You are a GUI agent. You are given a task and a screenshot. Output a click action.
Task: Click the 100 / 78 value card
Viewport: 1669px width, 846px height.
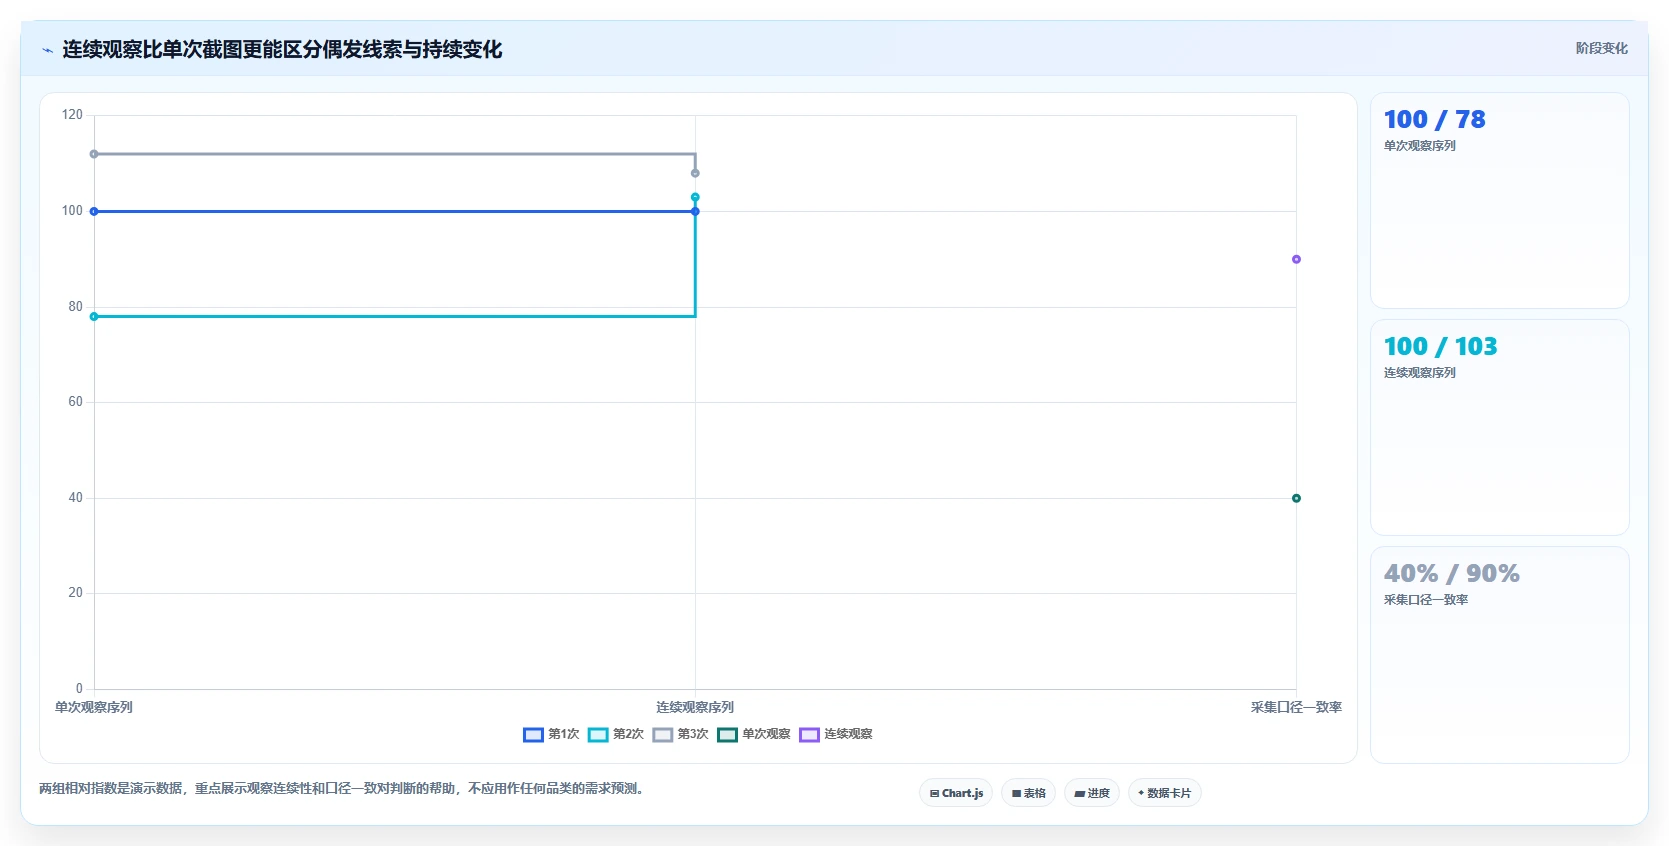[1499, 200]
